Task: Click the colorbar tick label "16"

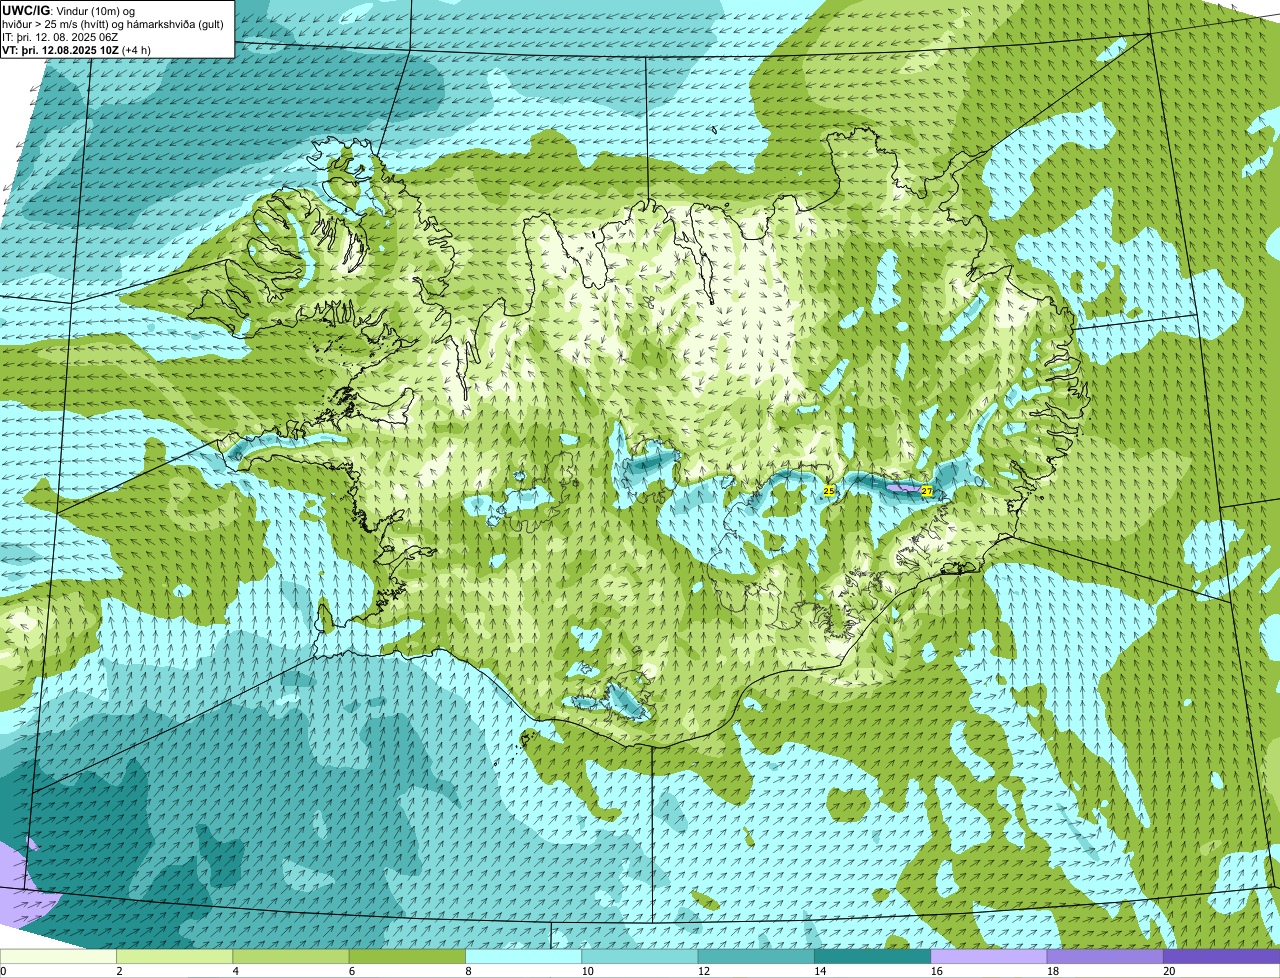Action: point(936,971)
